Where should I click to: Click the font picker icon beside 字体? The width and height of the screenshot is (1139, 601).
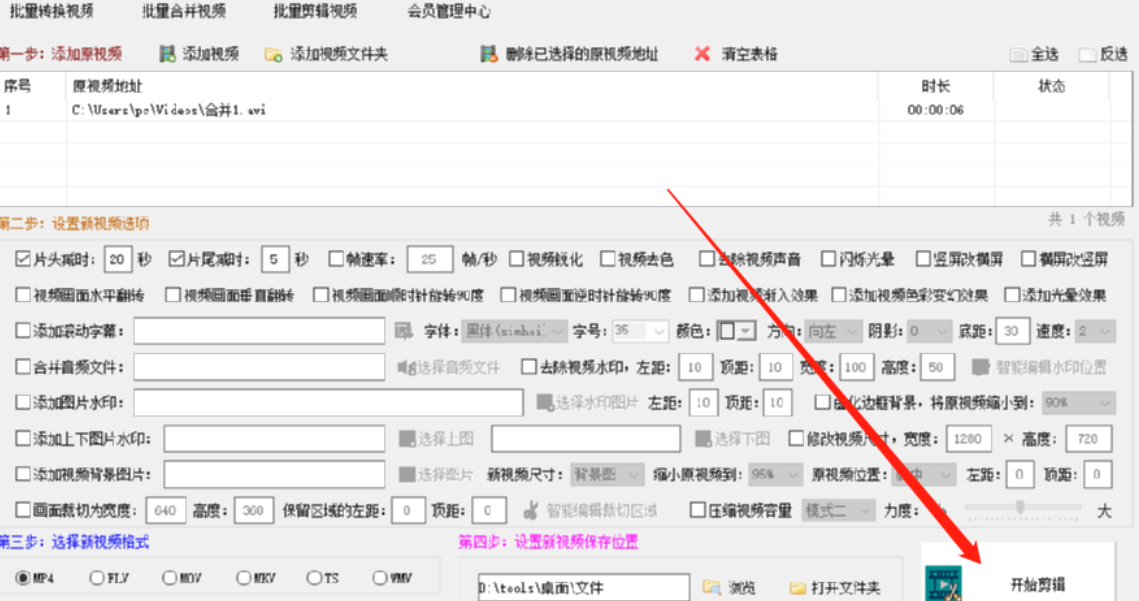pyautogui.click(x=404, y=331)
